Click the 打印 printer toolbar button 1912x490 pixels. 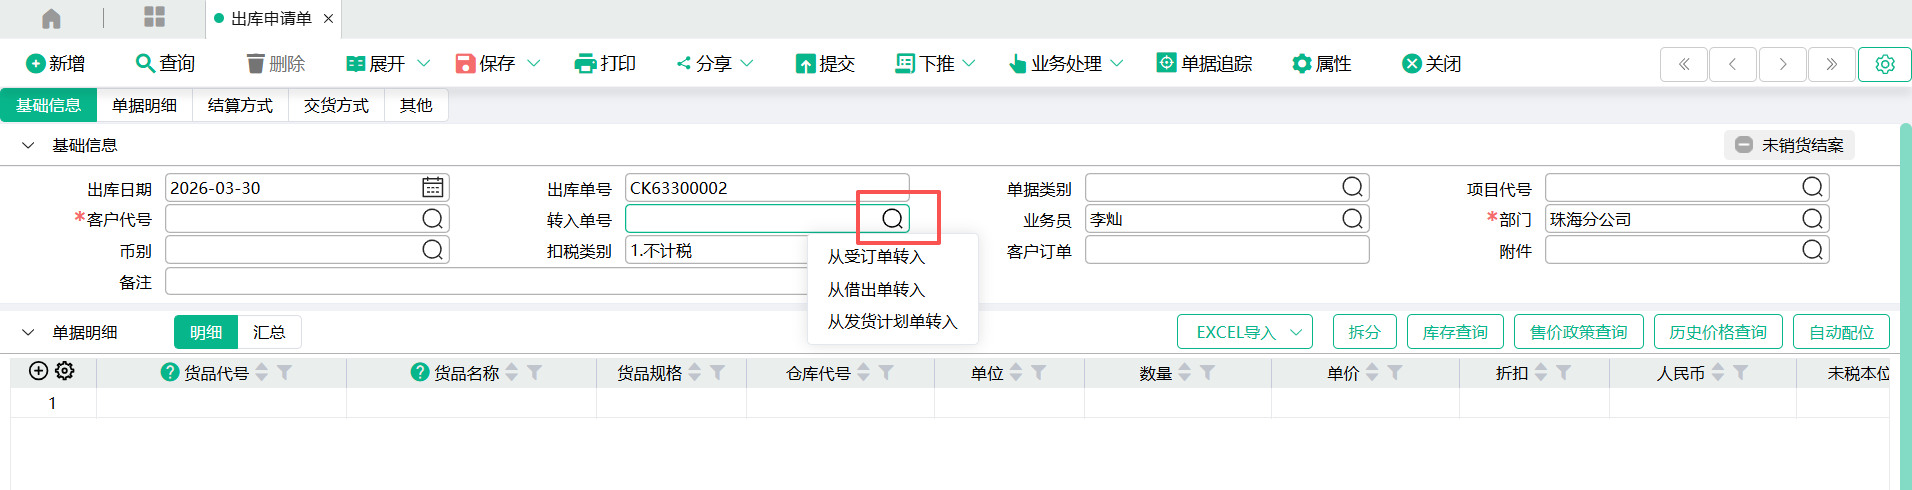pos(606,64)
